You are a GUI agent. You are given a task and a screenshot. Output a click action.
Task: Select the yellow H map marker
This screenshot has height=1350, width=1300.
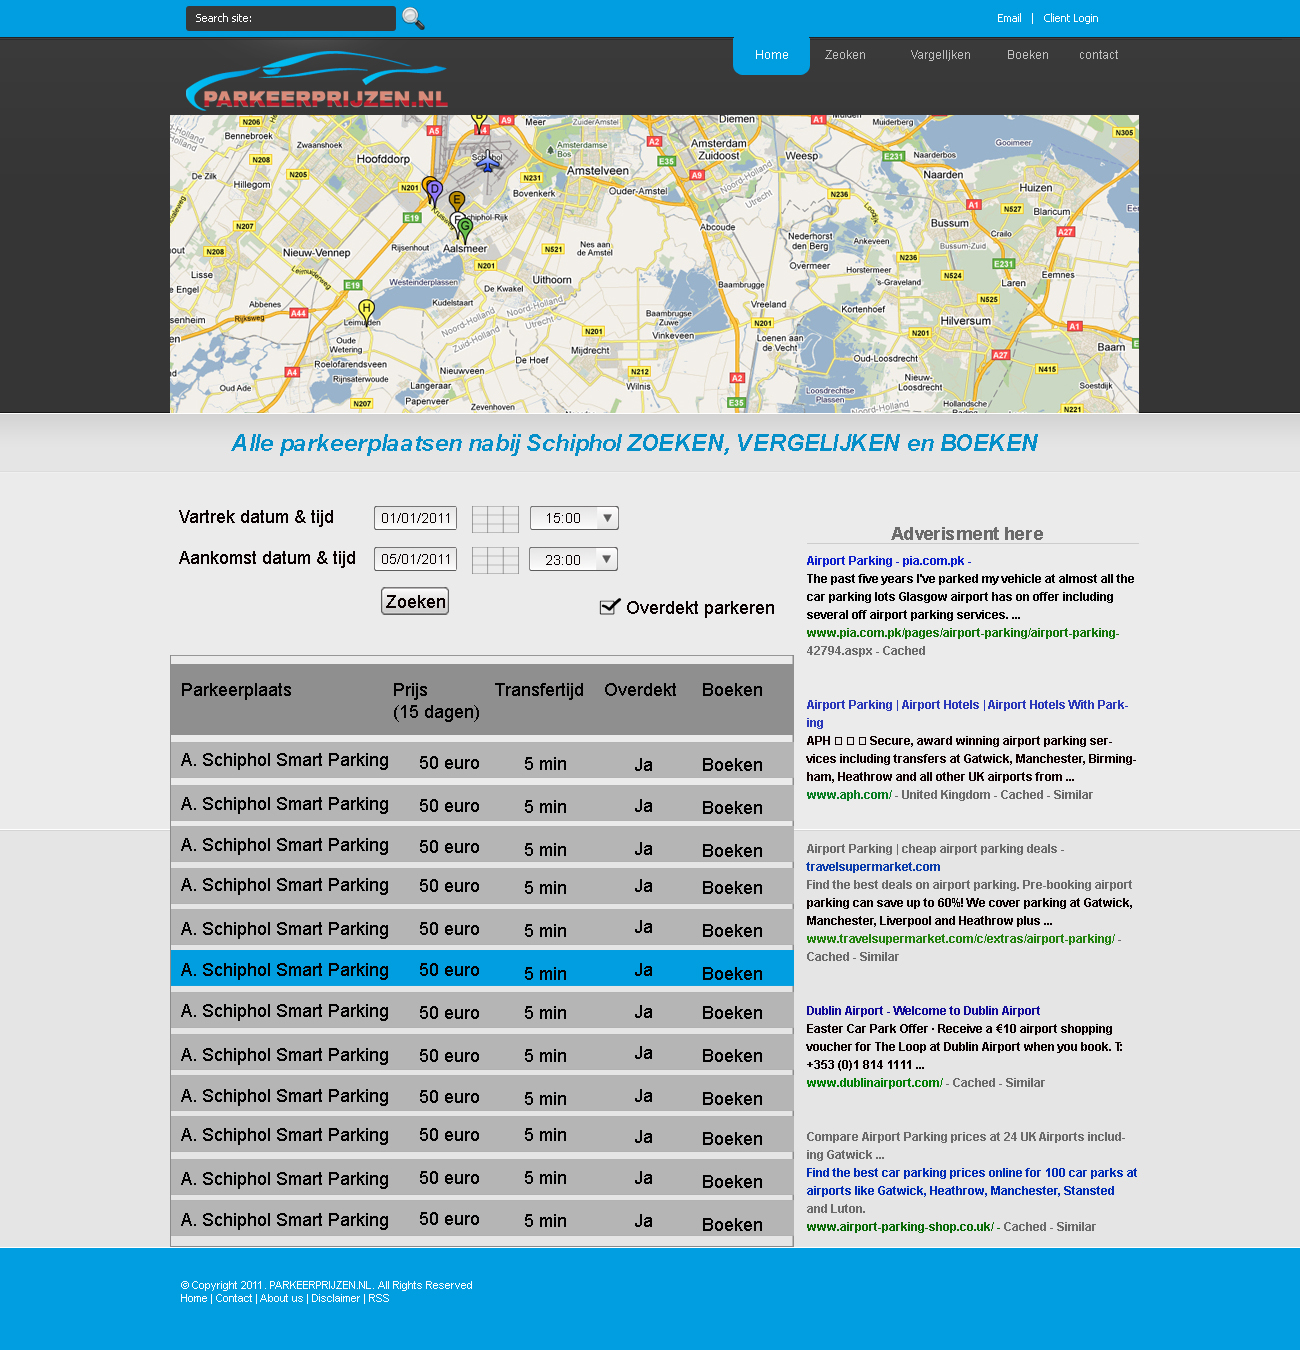tap(366, 310)
